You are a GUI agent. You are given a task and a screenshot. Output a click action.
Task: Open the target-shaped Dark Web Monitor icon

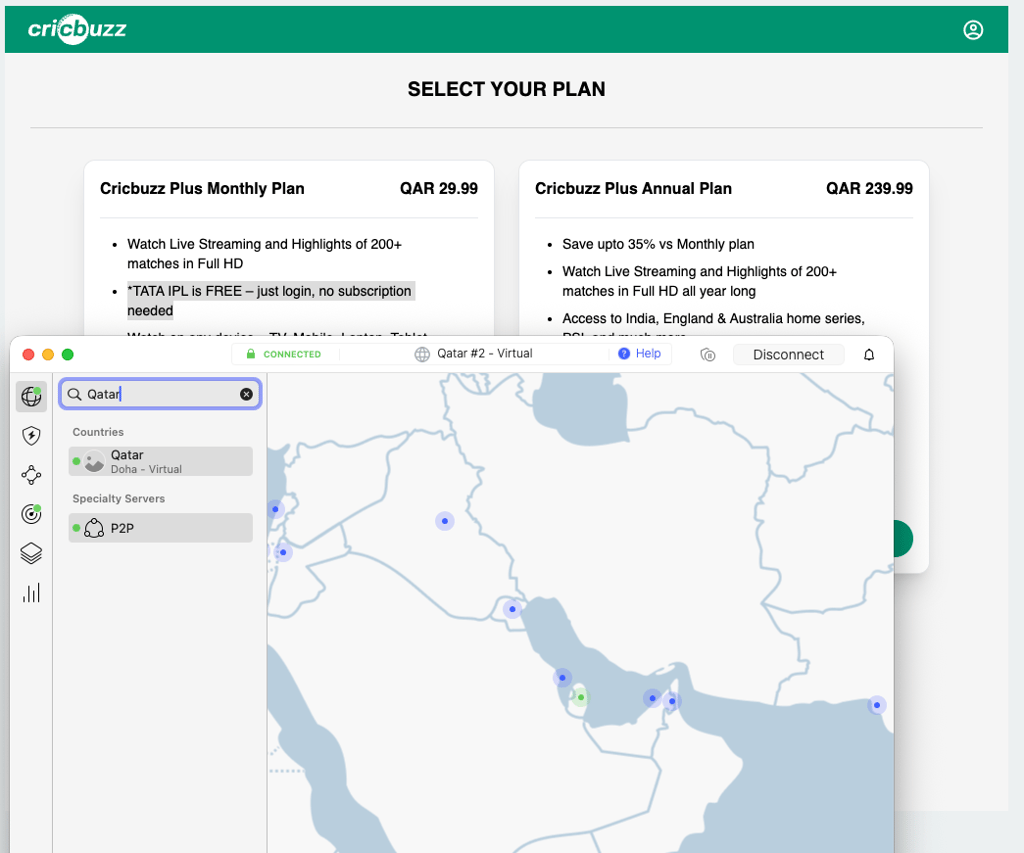tap(31, 514)
